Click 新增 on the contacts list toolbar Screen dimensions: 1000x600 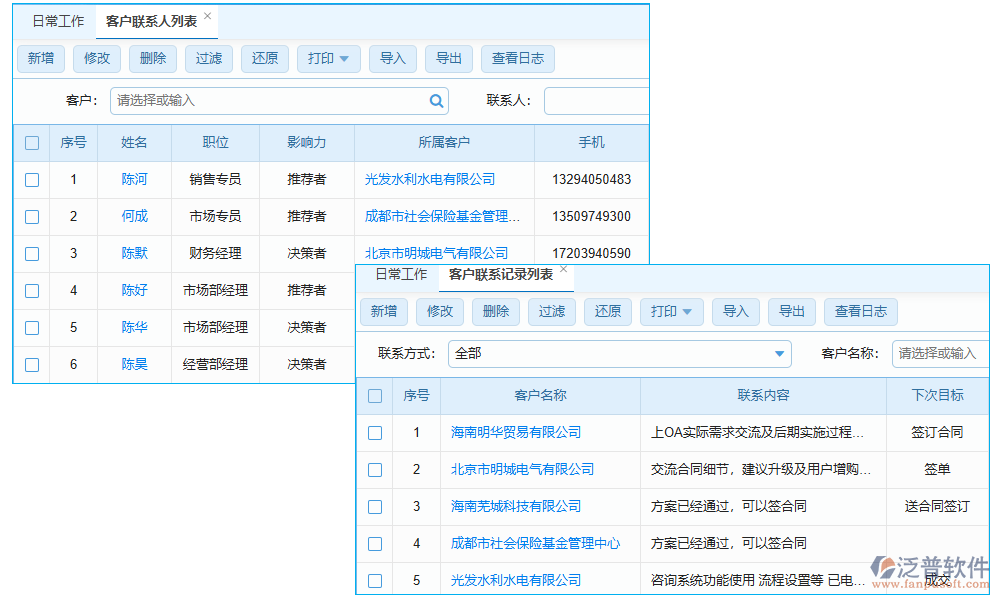click(40, 58)
